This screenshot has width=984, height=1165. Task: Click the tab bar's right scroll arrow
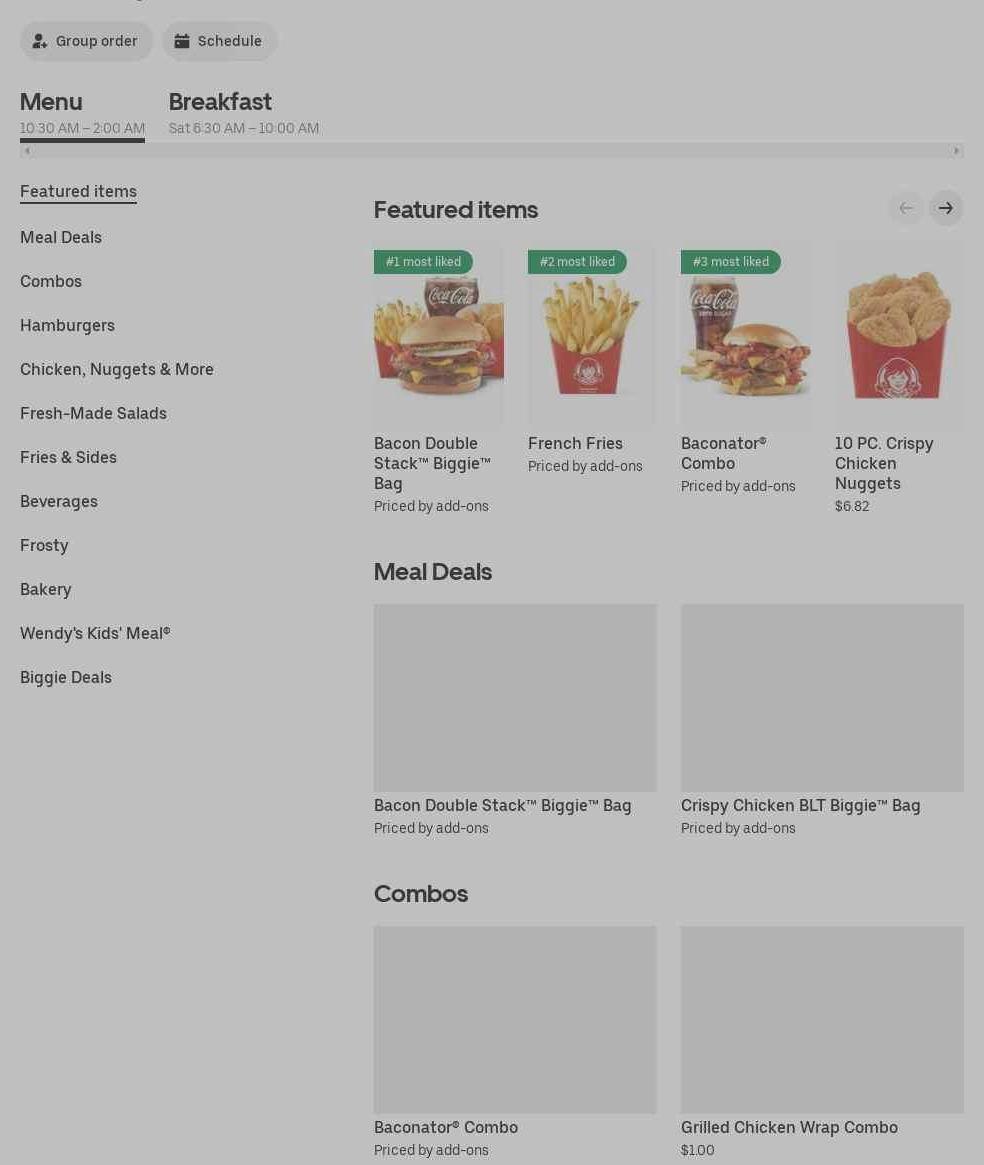[957, 151]
